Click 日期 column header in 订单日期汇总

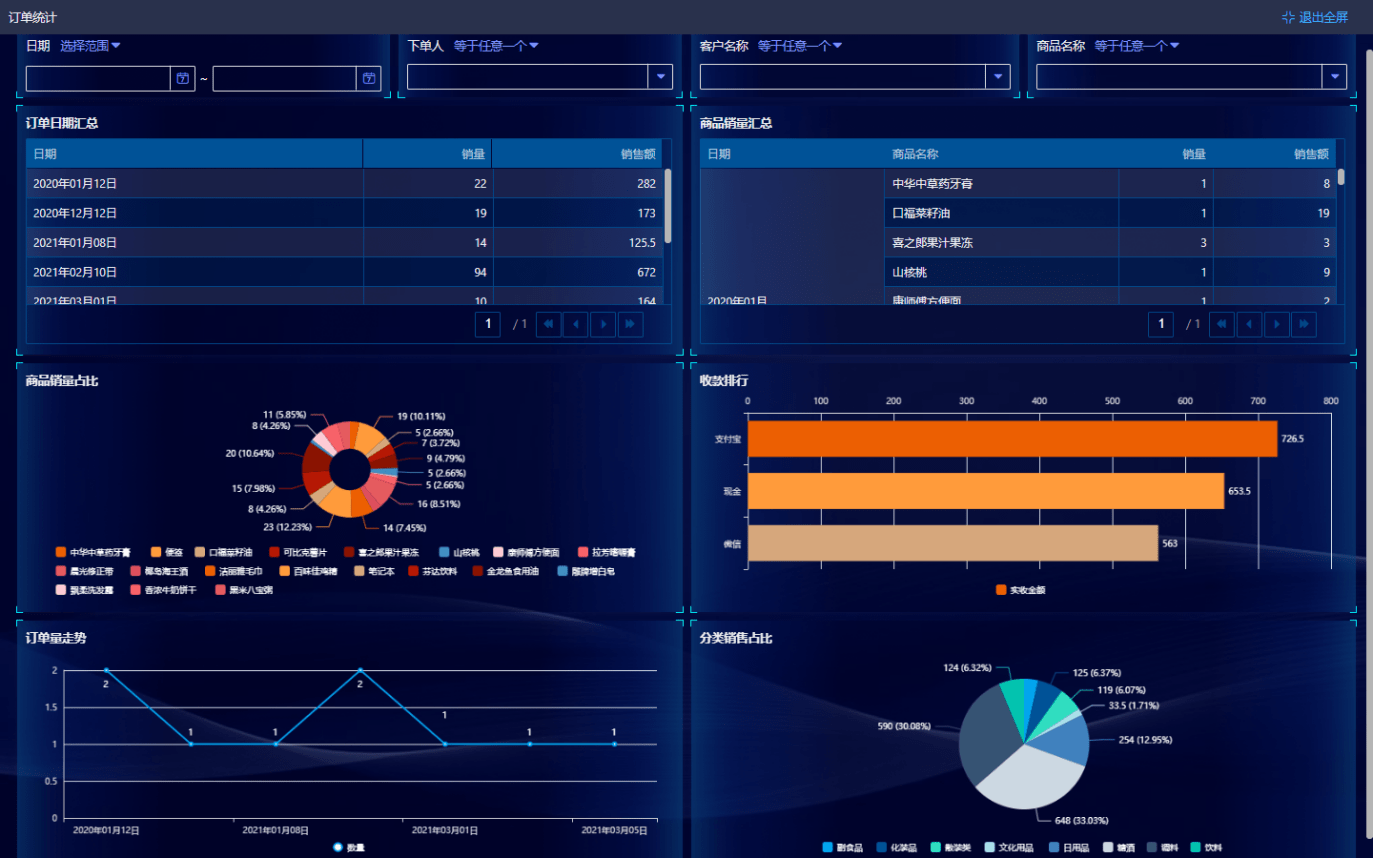194,154
